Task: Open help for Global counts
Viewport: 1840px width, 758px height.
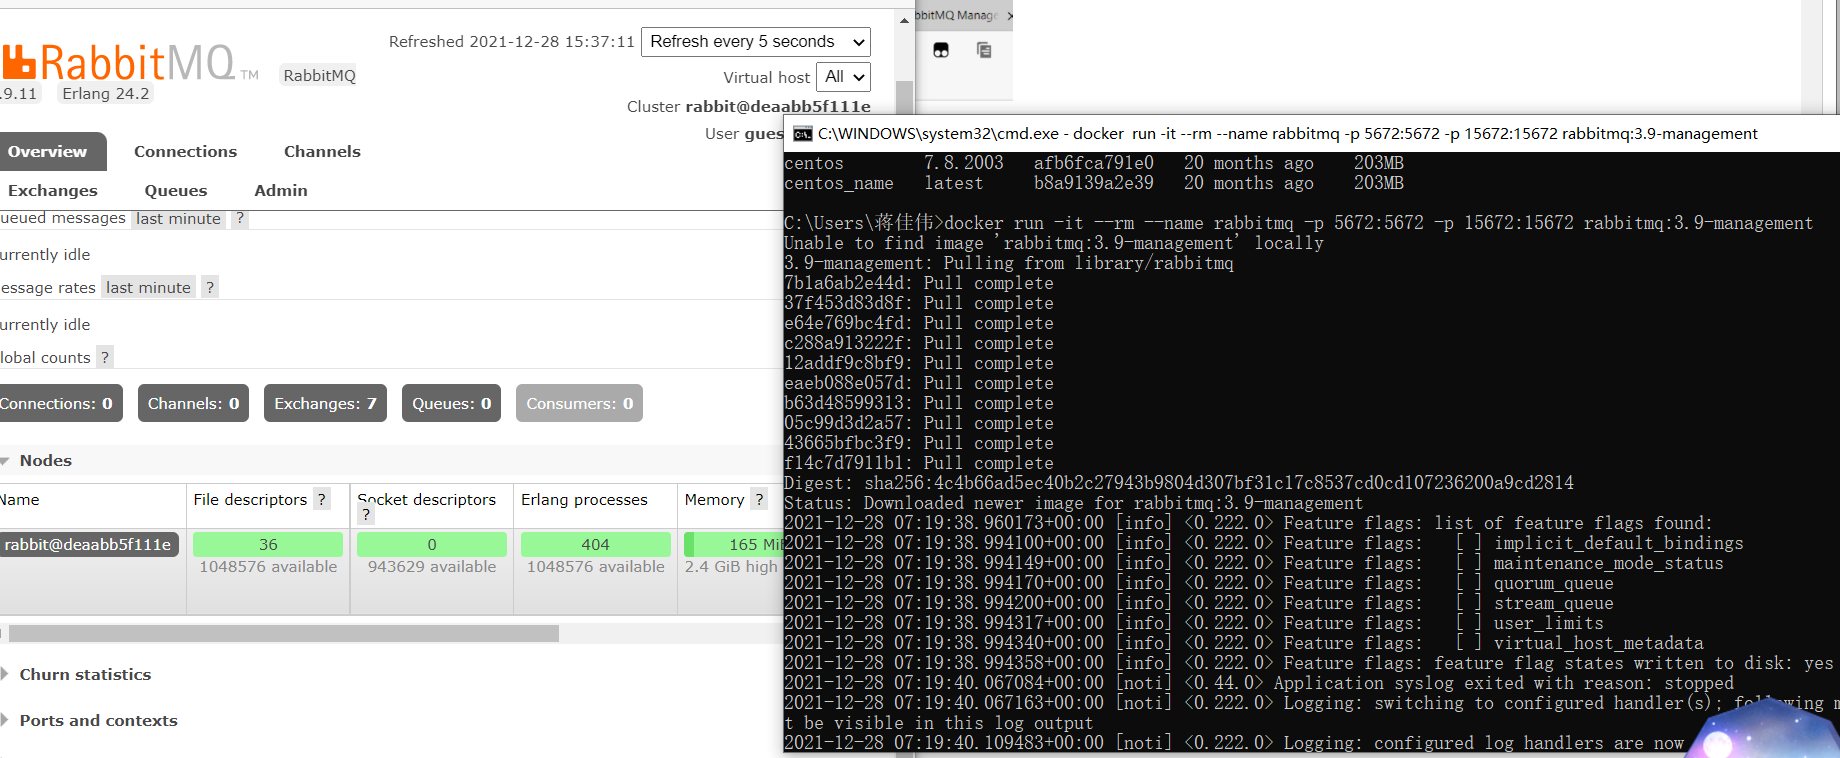Action: coord(105,358)
